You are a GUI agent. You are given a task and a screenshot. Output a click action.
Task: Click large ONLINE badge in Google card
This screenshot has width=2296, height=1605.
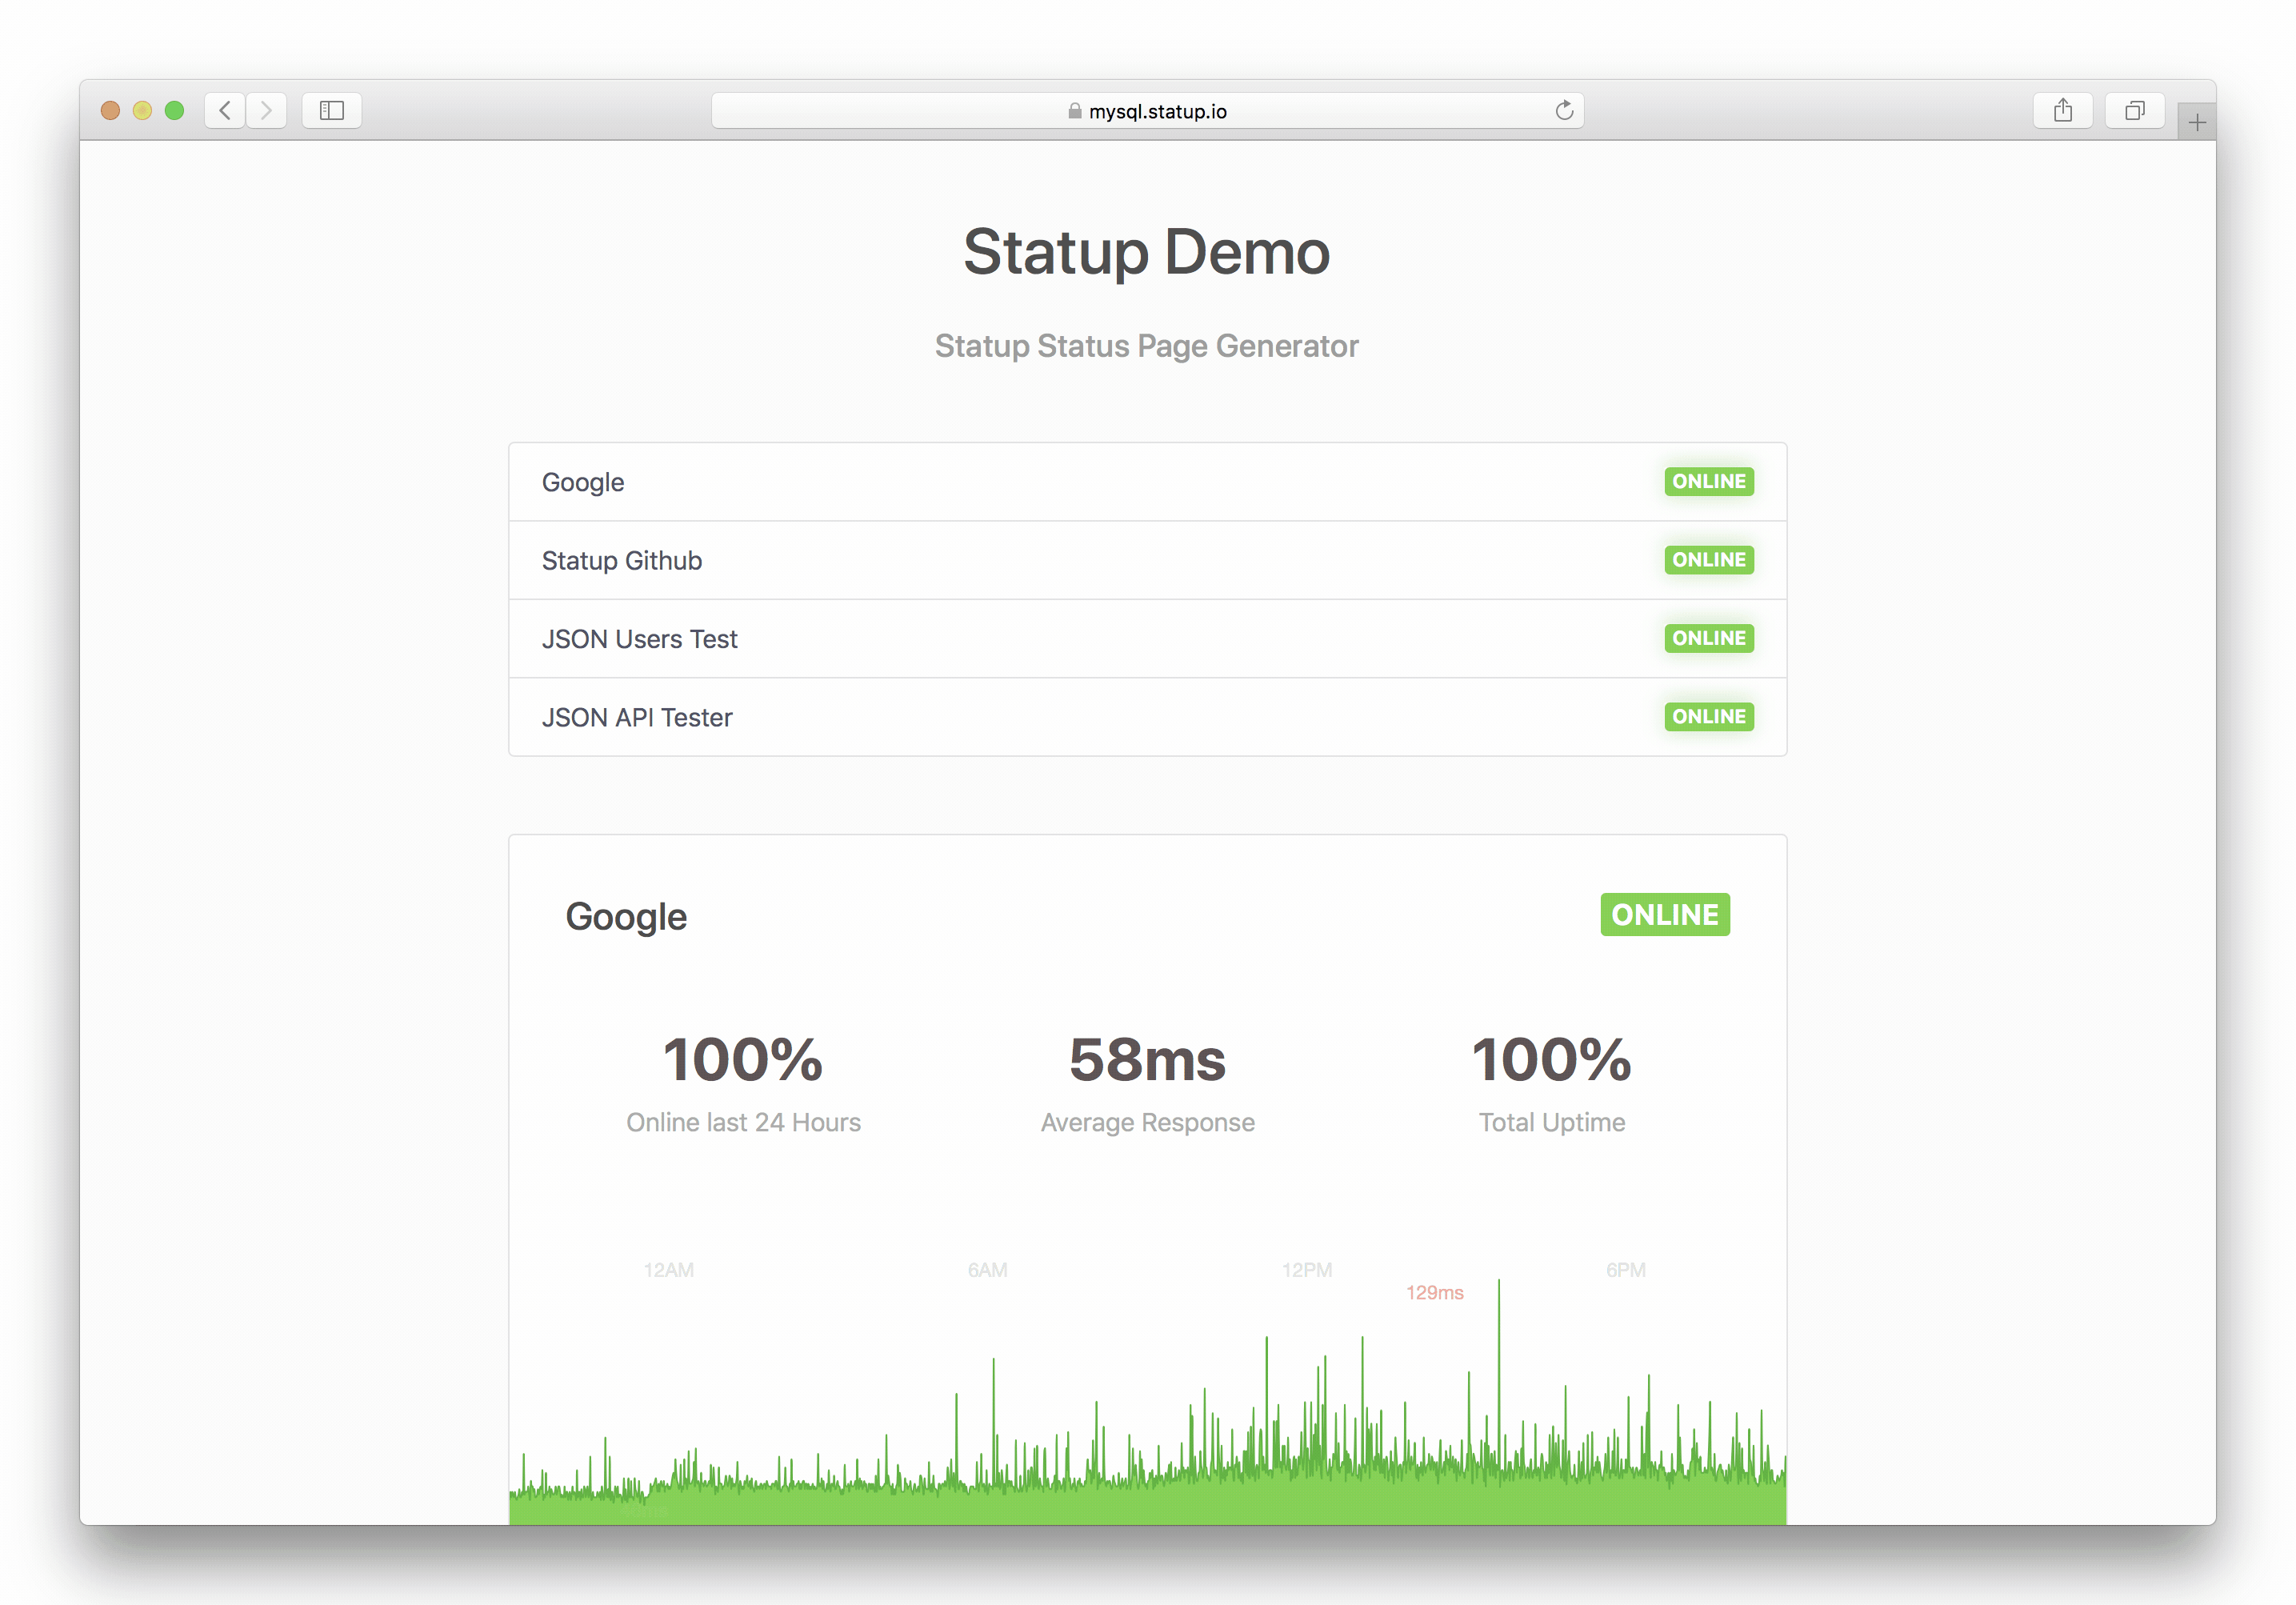coord(1664,915)
